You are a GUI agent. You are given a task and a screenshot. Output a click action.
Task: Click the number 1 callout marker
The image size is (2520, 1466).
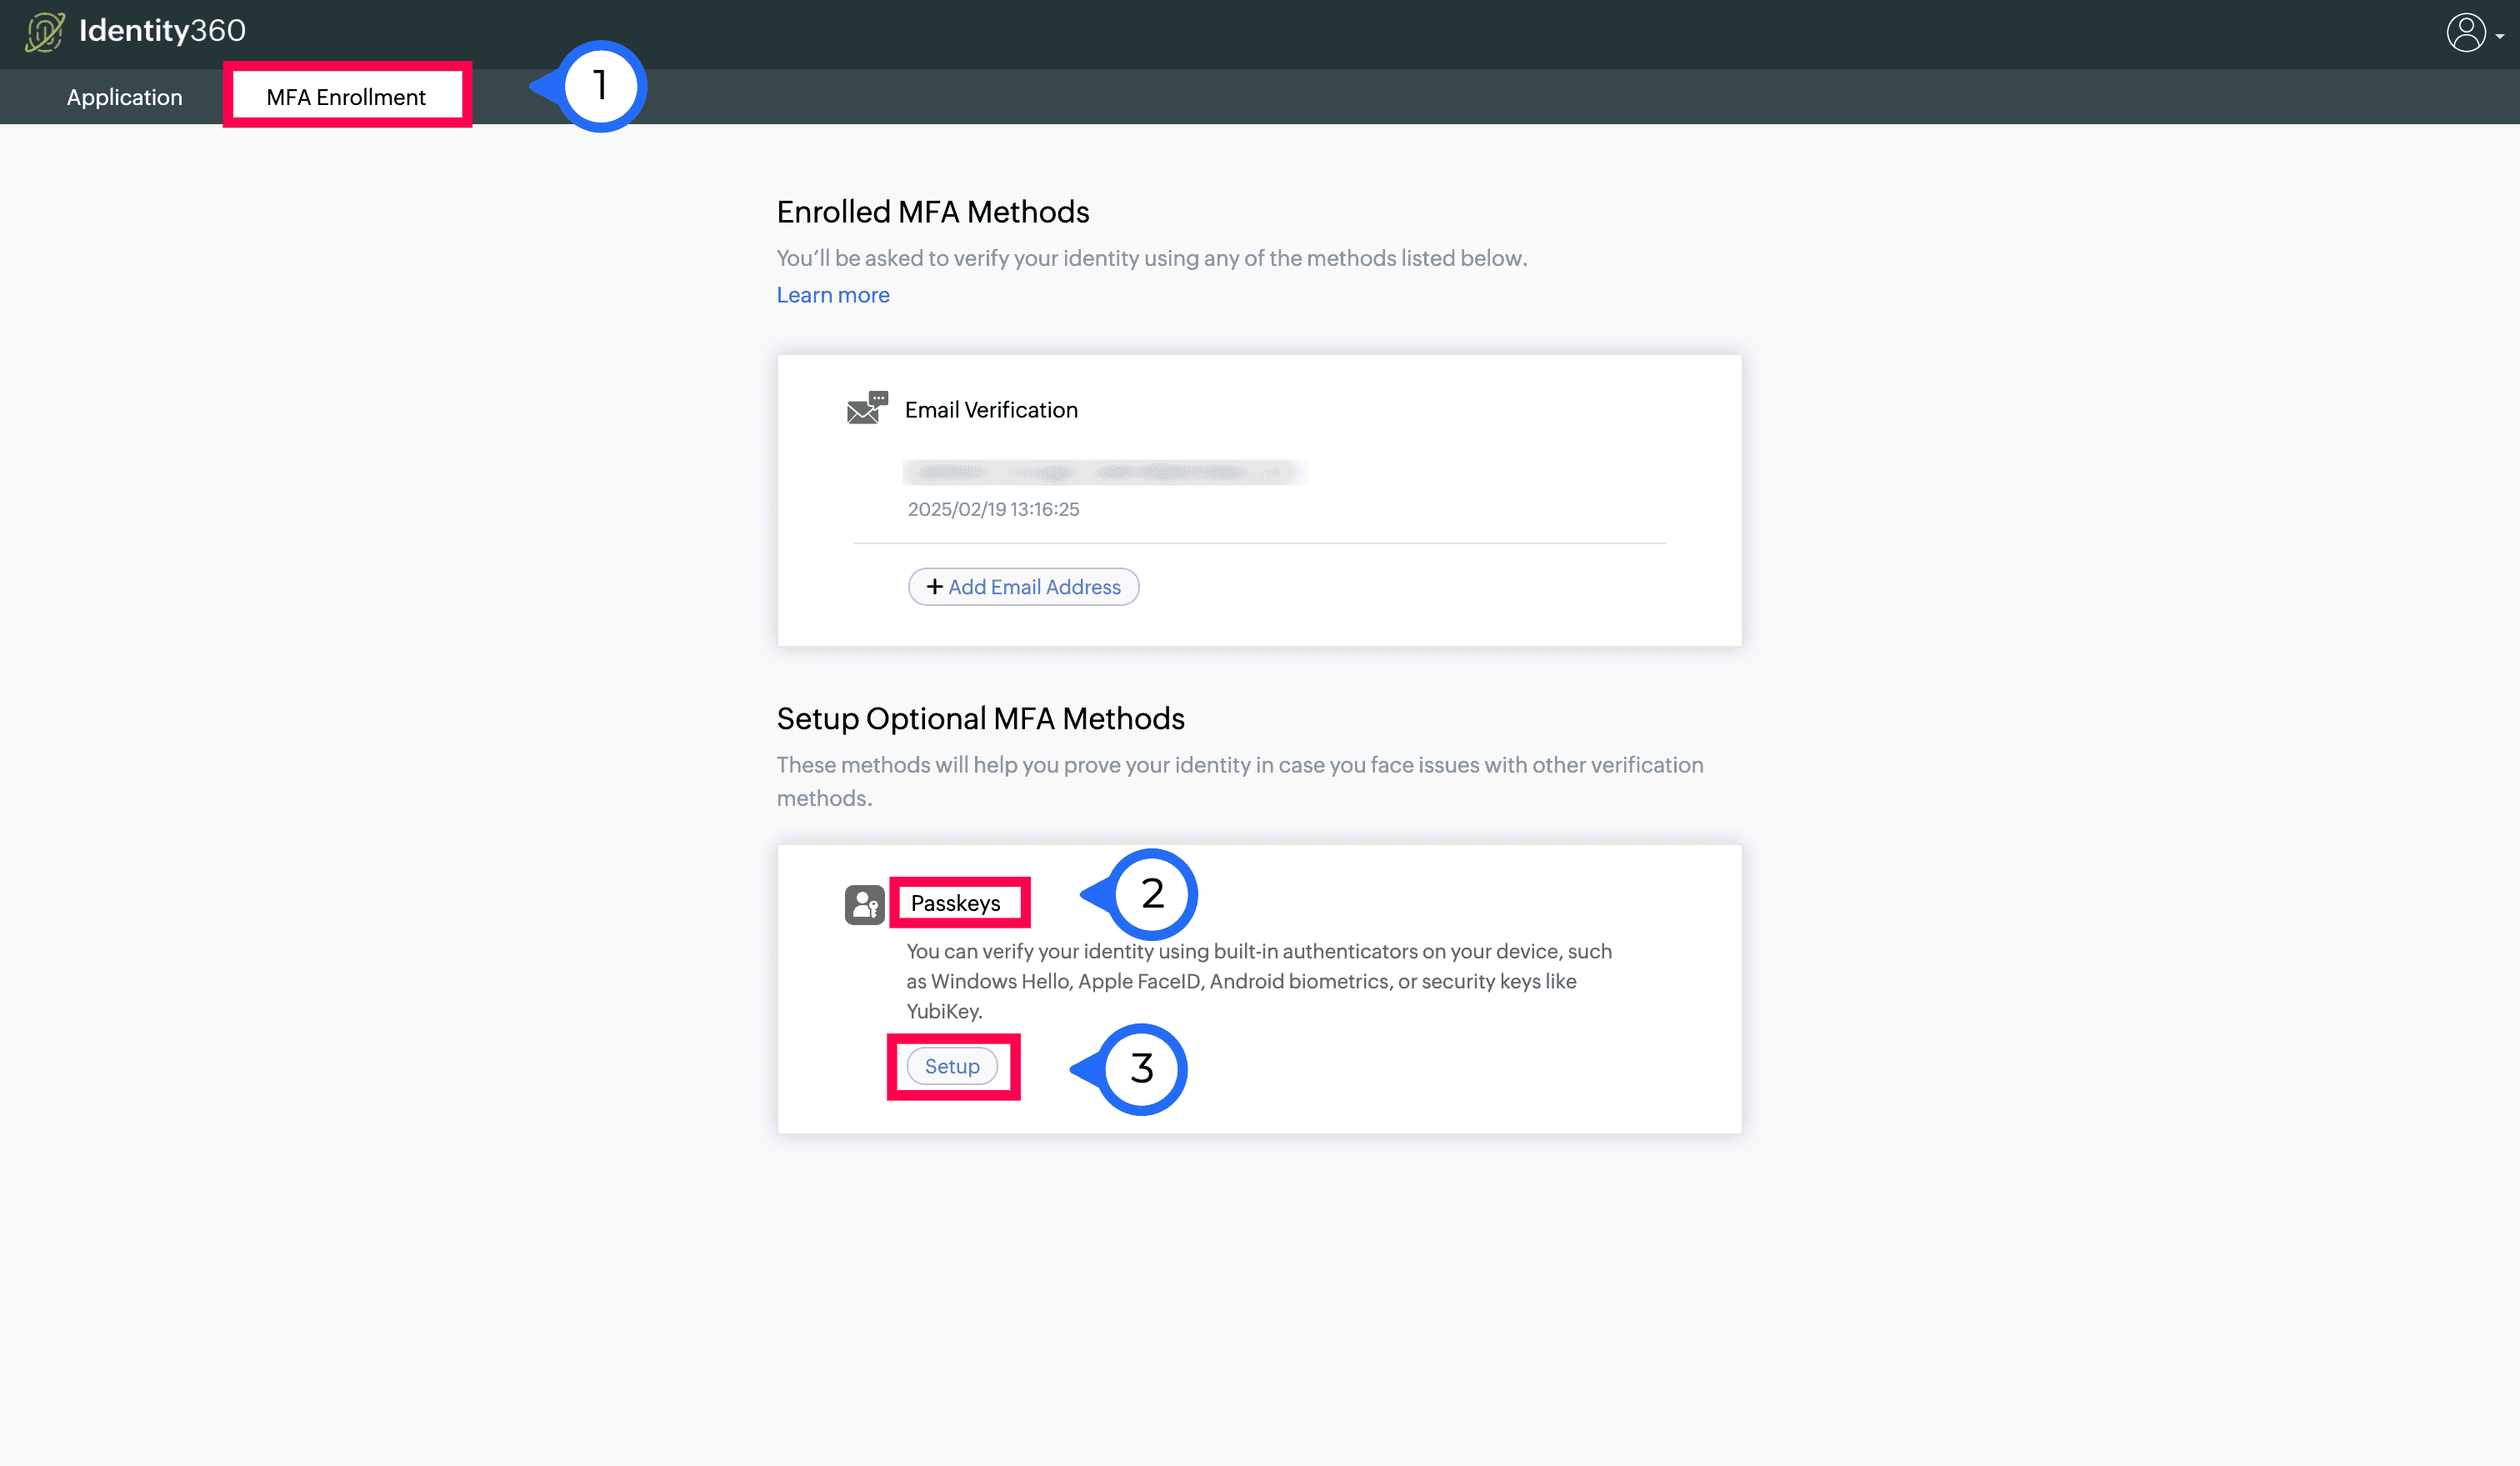click(x=601, y=86)
